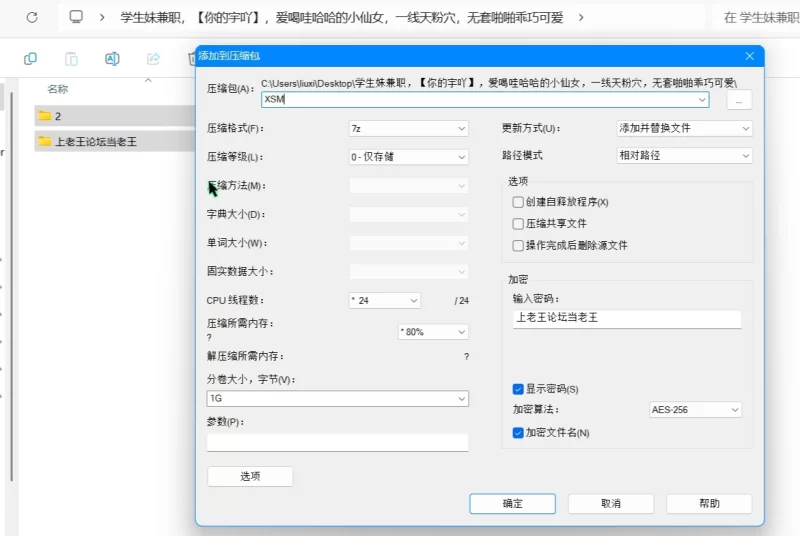Viewport: 800px width, 536px height.
Task: Open the archive name history dropdown arrow
Action: tap(702, 99)
